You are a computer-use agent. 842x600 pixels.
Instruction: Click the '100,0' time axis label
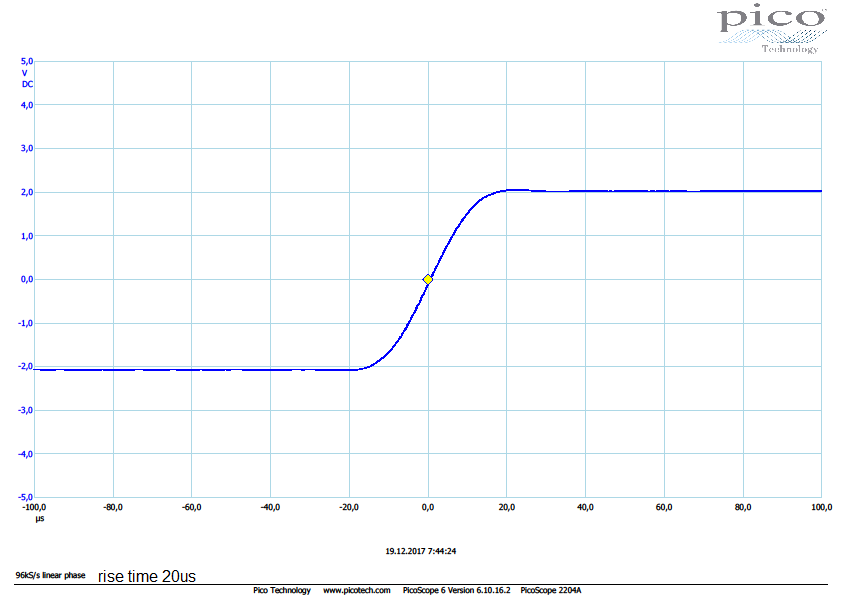[x=822, y=508]
